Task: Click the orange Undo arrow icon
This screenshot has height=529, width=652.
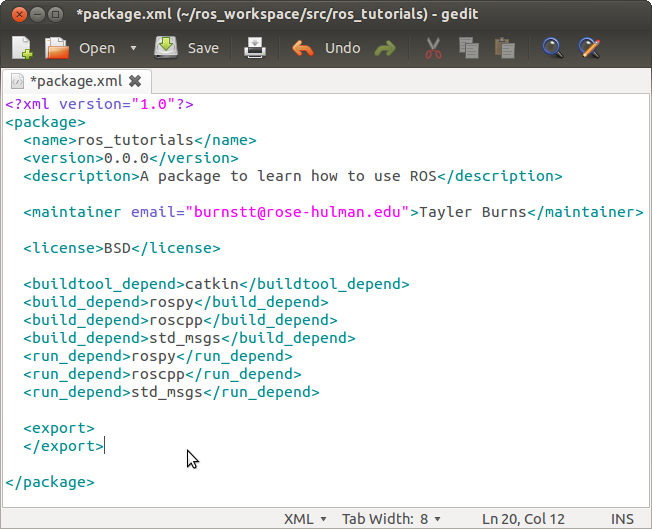Action: 303,48
